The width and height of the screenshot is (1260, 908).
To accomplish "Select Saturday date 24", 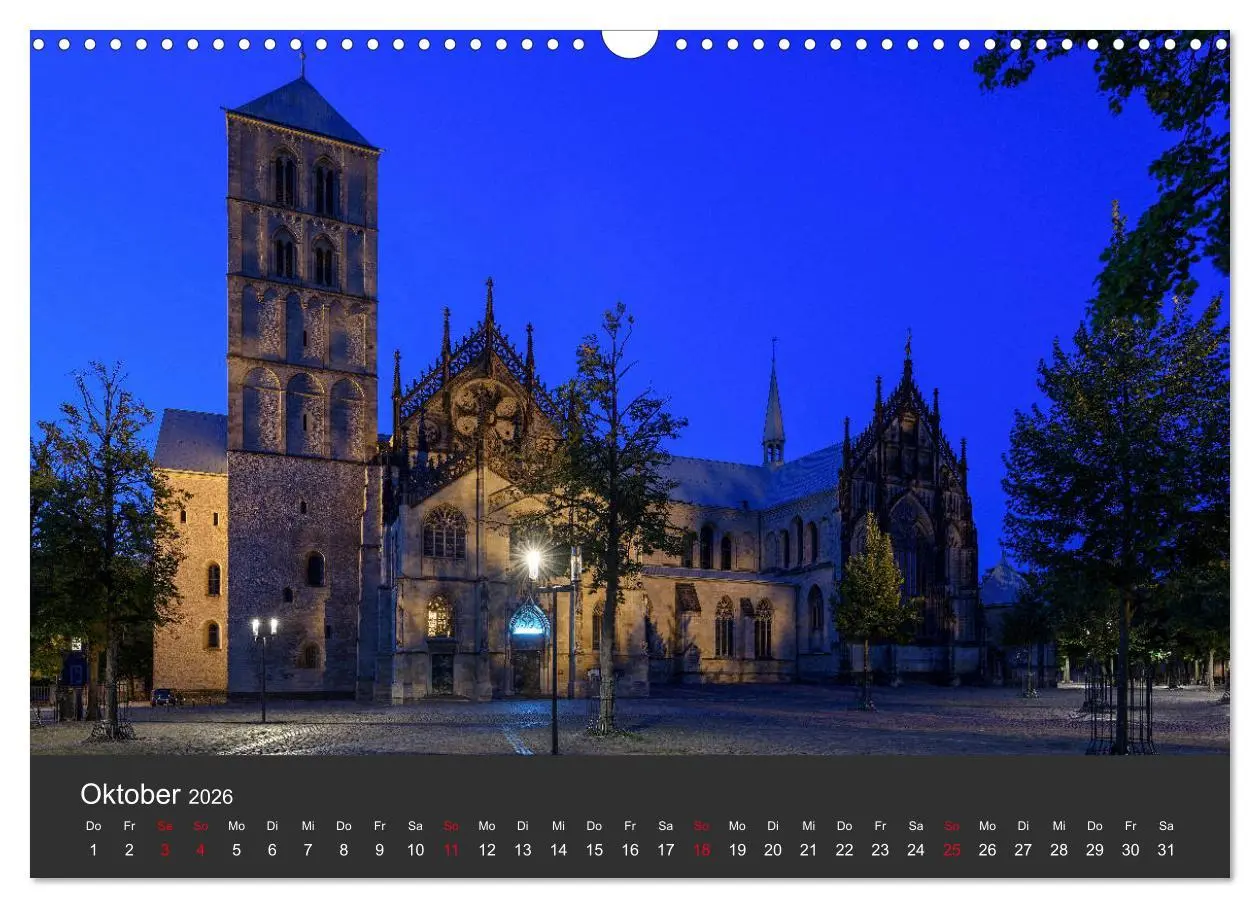I will pyautogui.click(x=916, y=850).
